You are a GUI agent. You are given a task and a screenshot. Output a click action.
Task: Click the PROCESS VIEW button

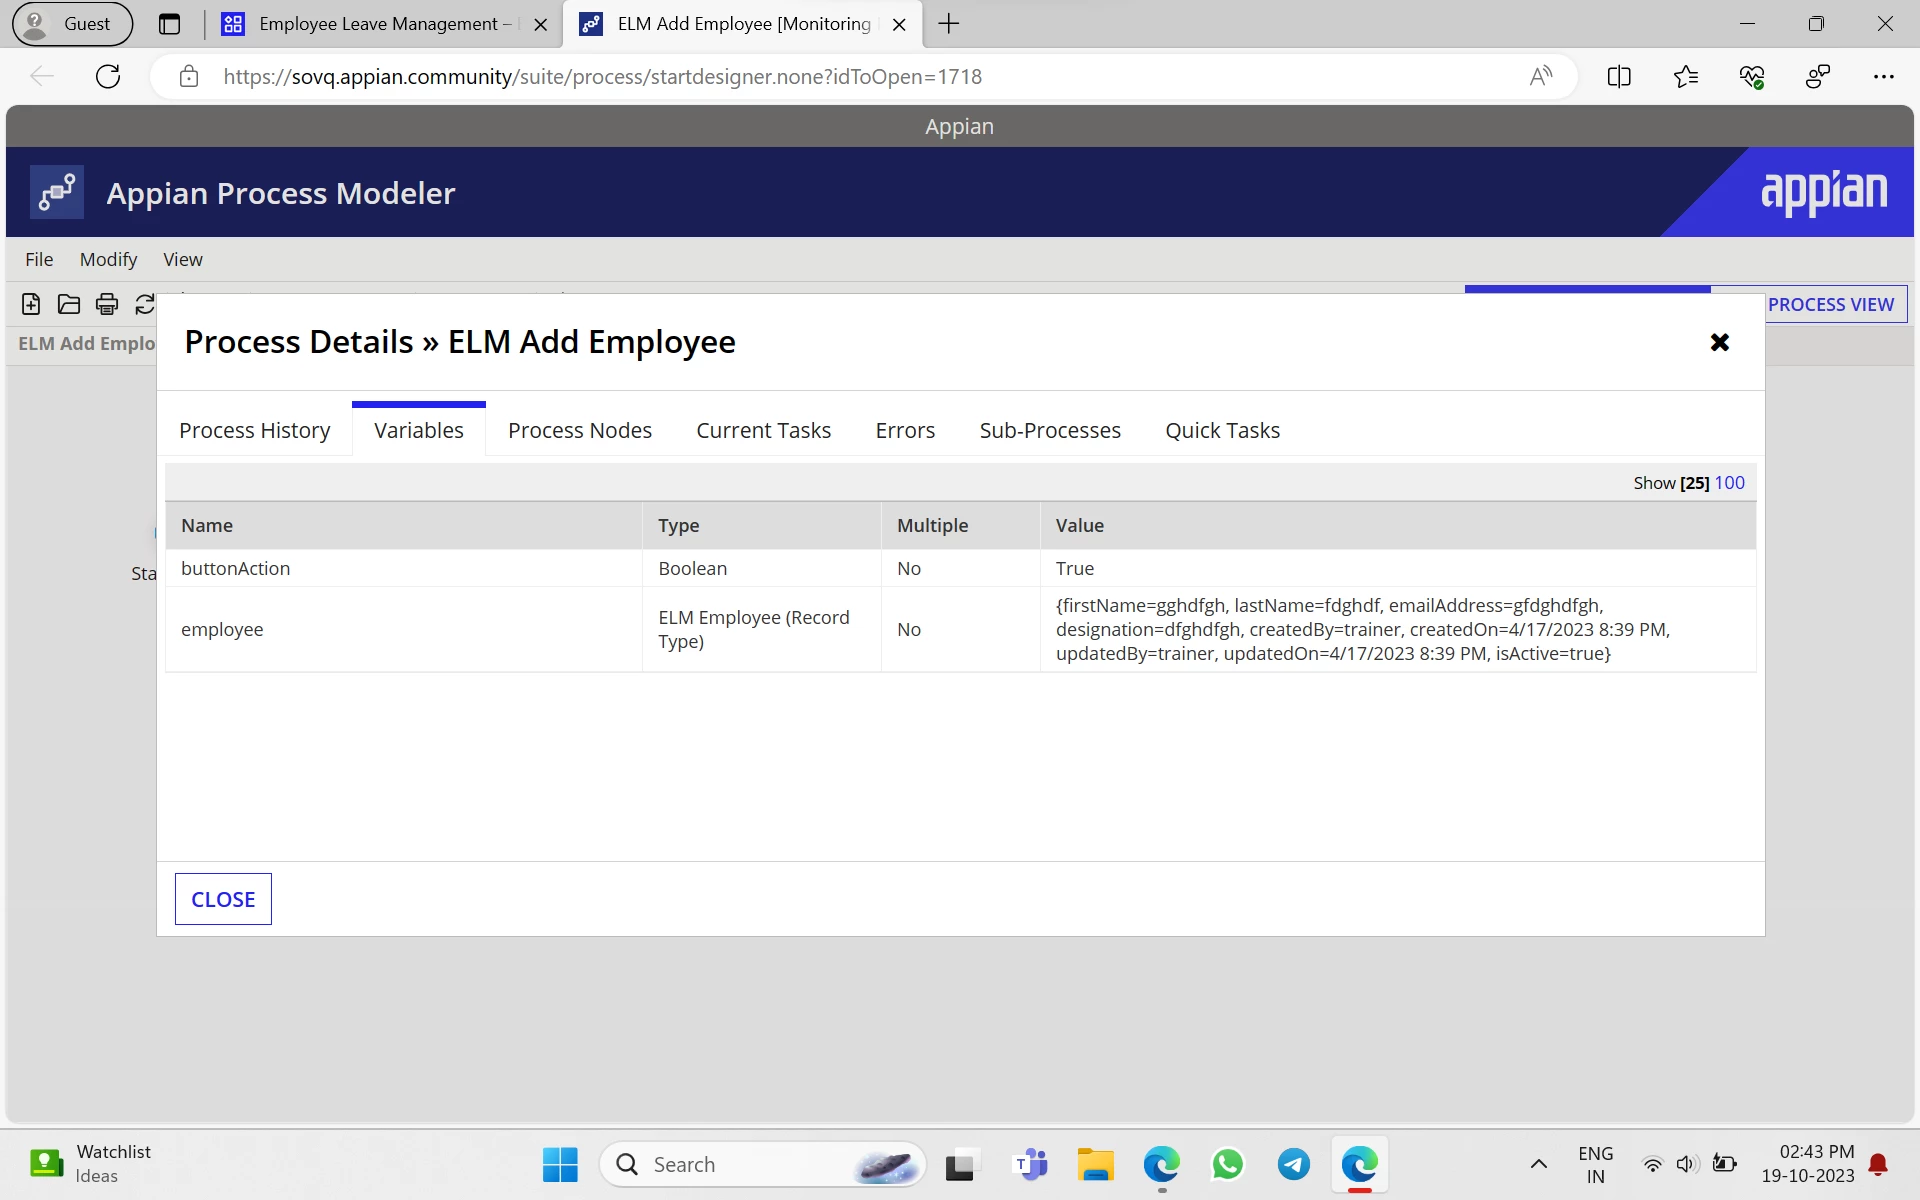[1831, 304]
